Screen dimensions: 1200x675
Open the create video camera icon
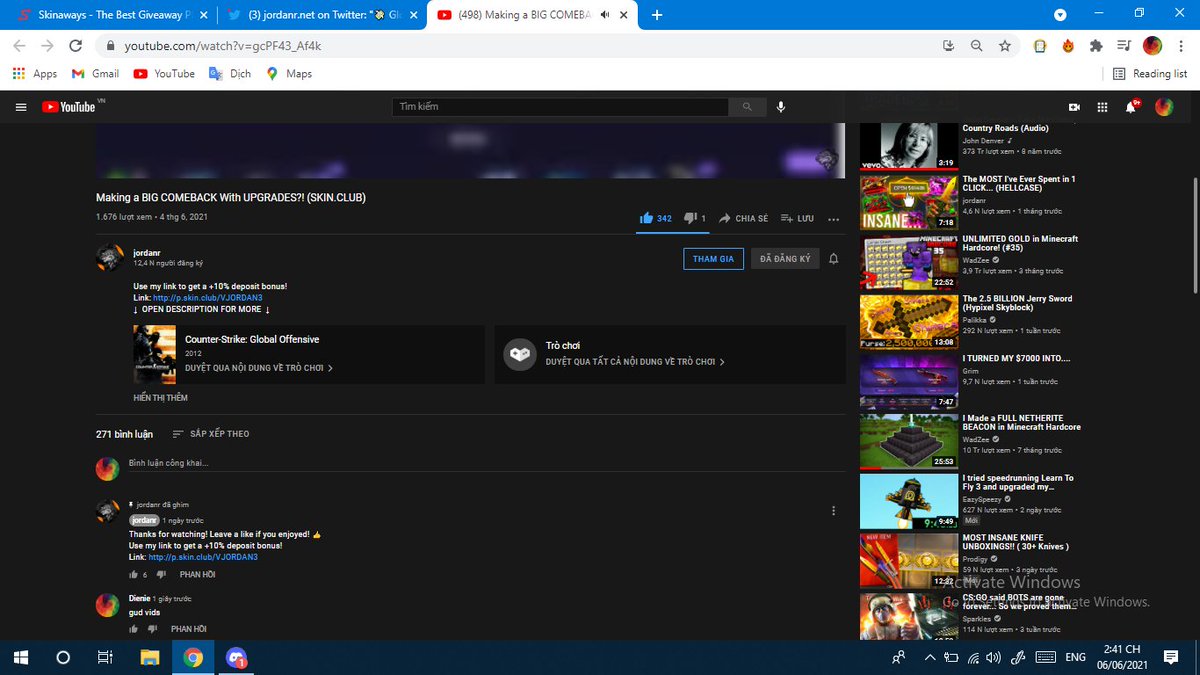pos(1074,107)
